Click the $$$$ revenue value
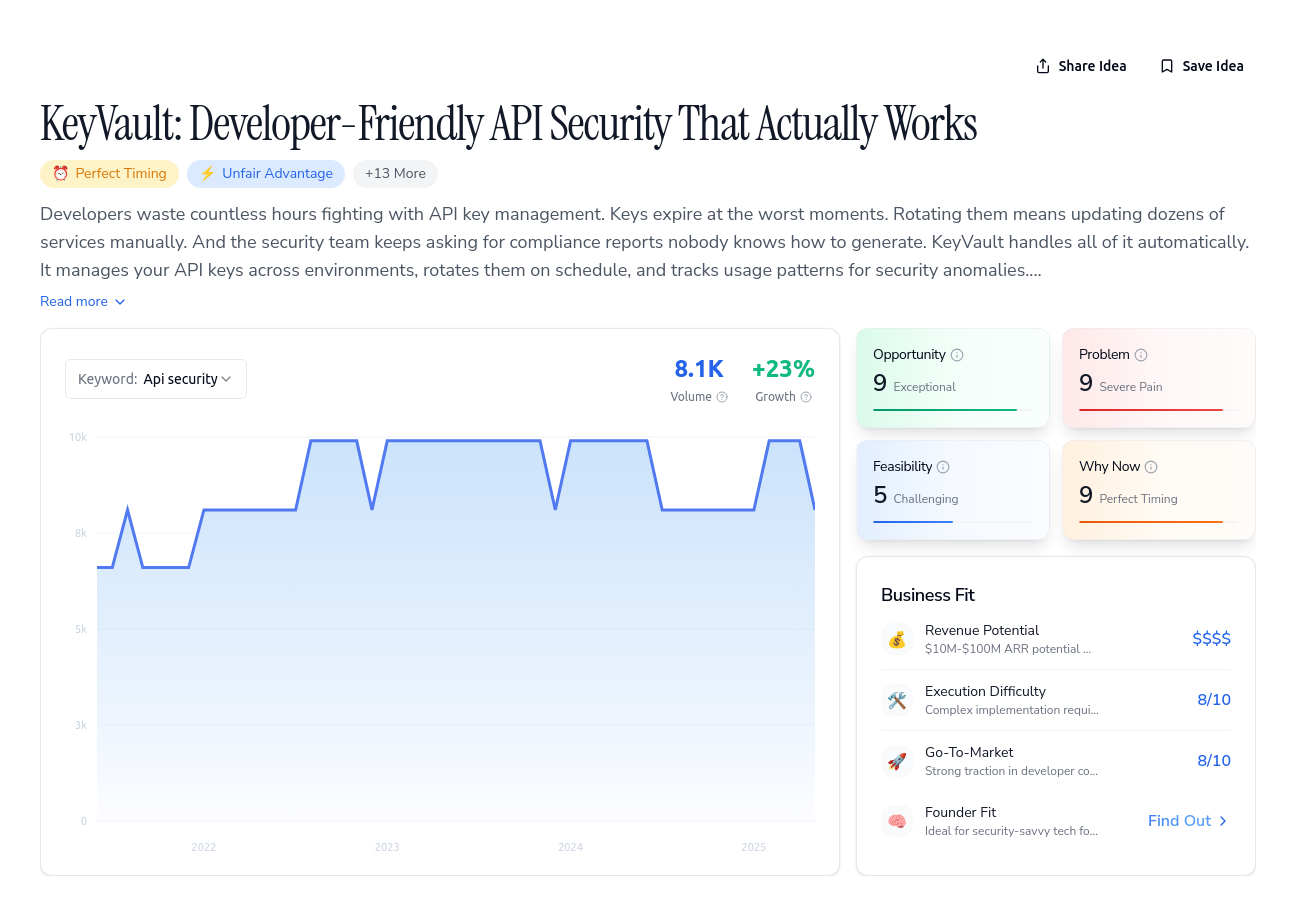 pos(1211,639)
